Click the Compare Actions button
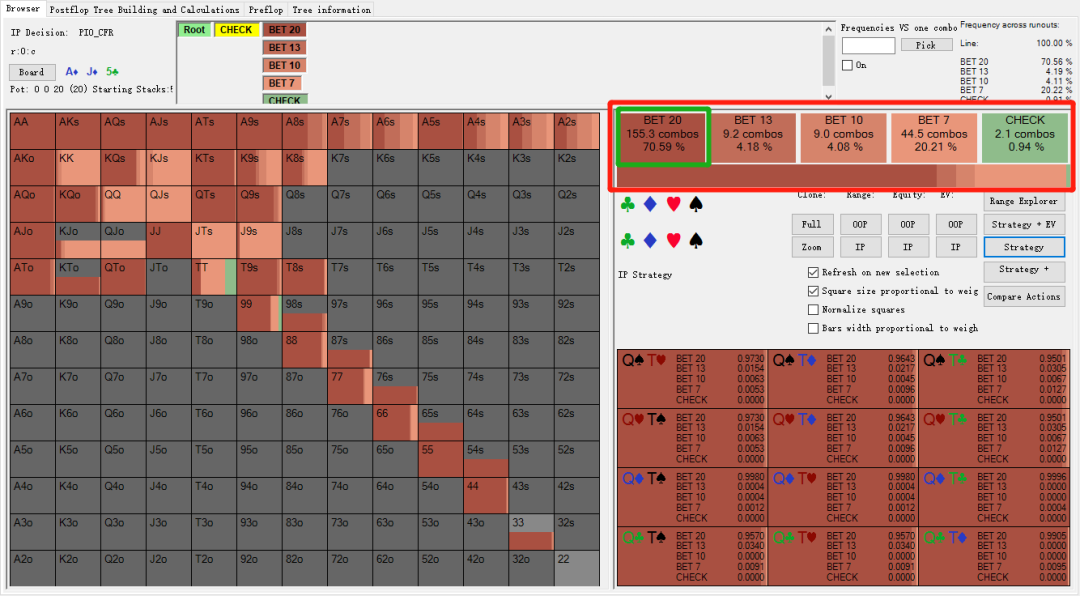The image size is (1080, 596). click(1024, 297)
